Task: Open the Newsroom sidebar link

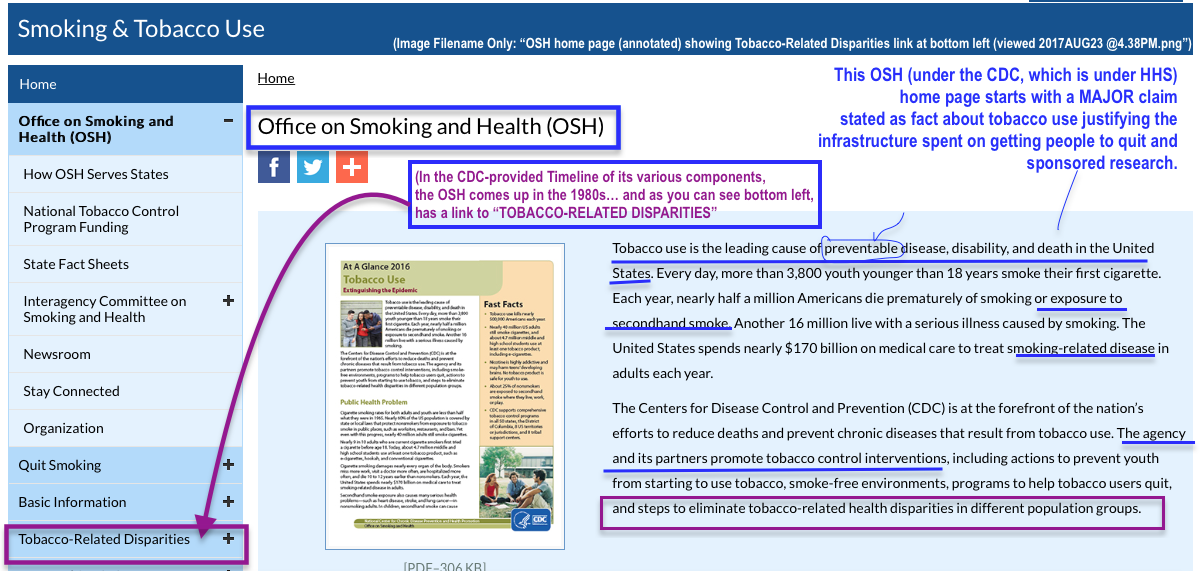Action: click(57, 354)
